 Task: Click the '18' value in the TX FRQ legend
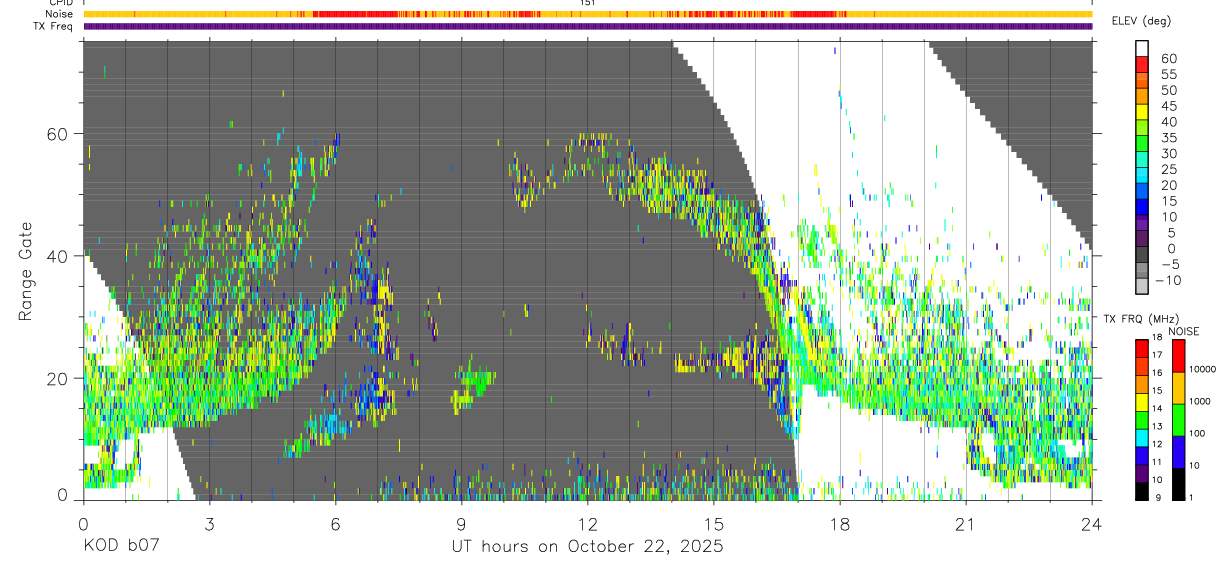click(x=1157, y=337)
